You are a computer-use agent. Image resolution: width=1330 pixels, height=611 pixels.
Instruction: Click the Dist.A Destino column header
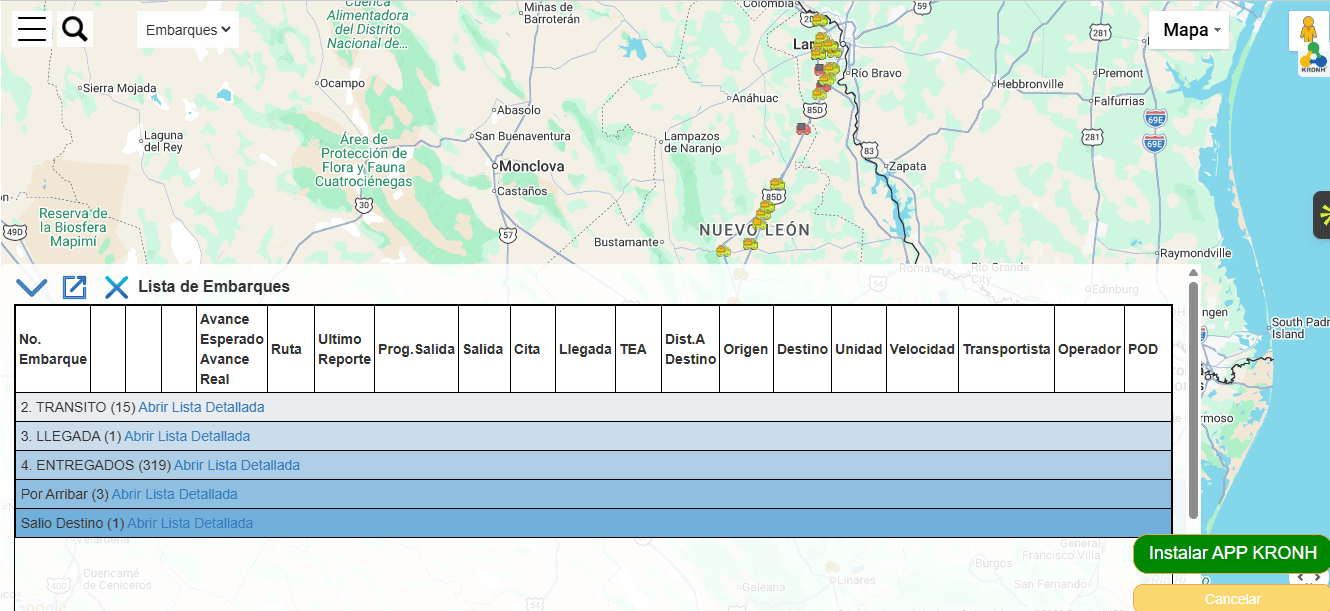click(691, 349)
